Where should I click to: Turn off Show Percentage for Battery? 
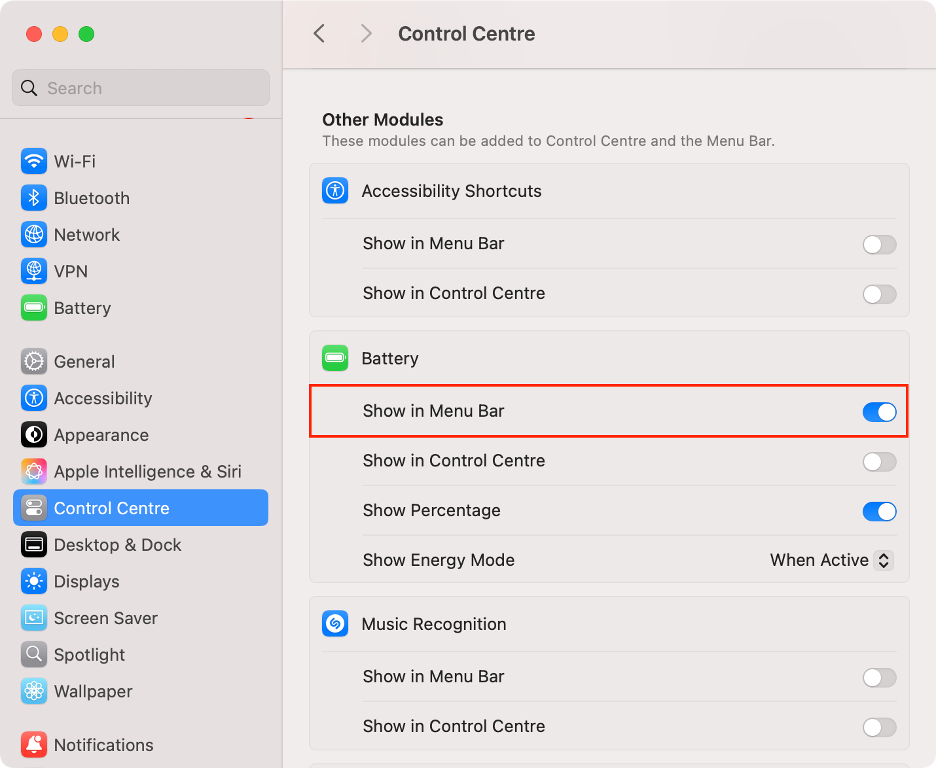coord(879,511)
